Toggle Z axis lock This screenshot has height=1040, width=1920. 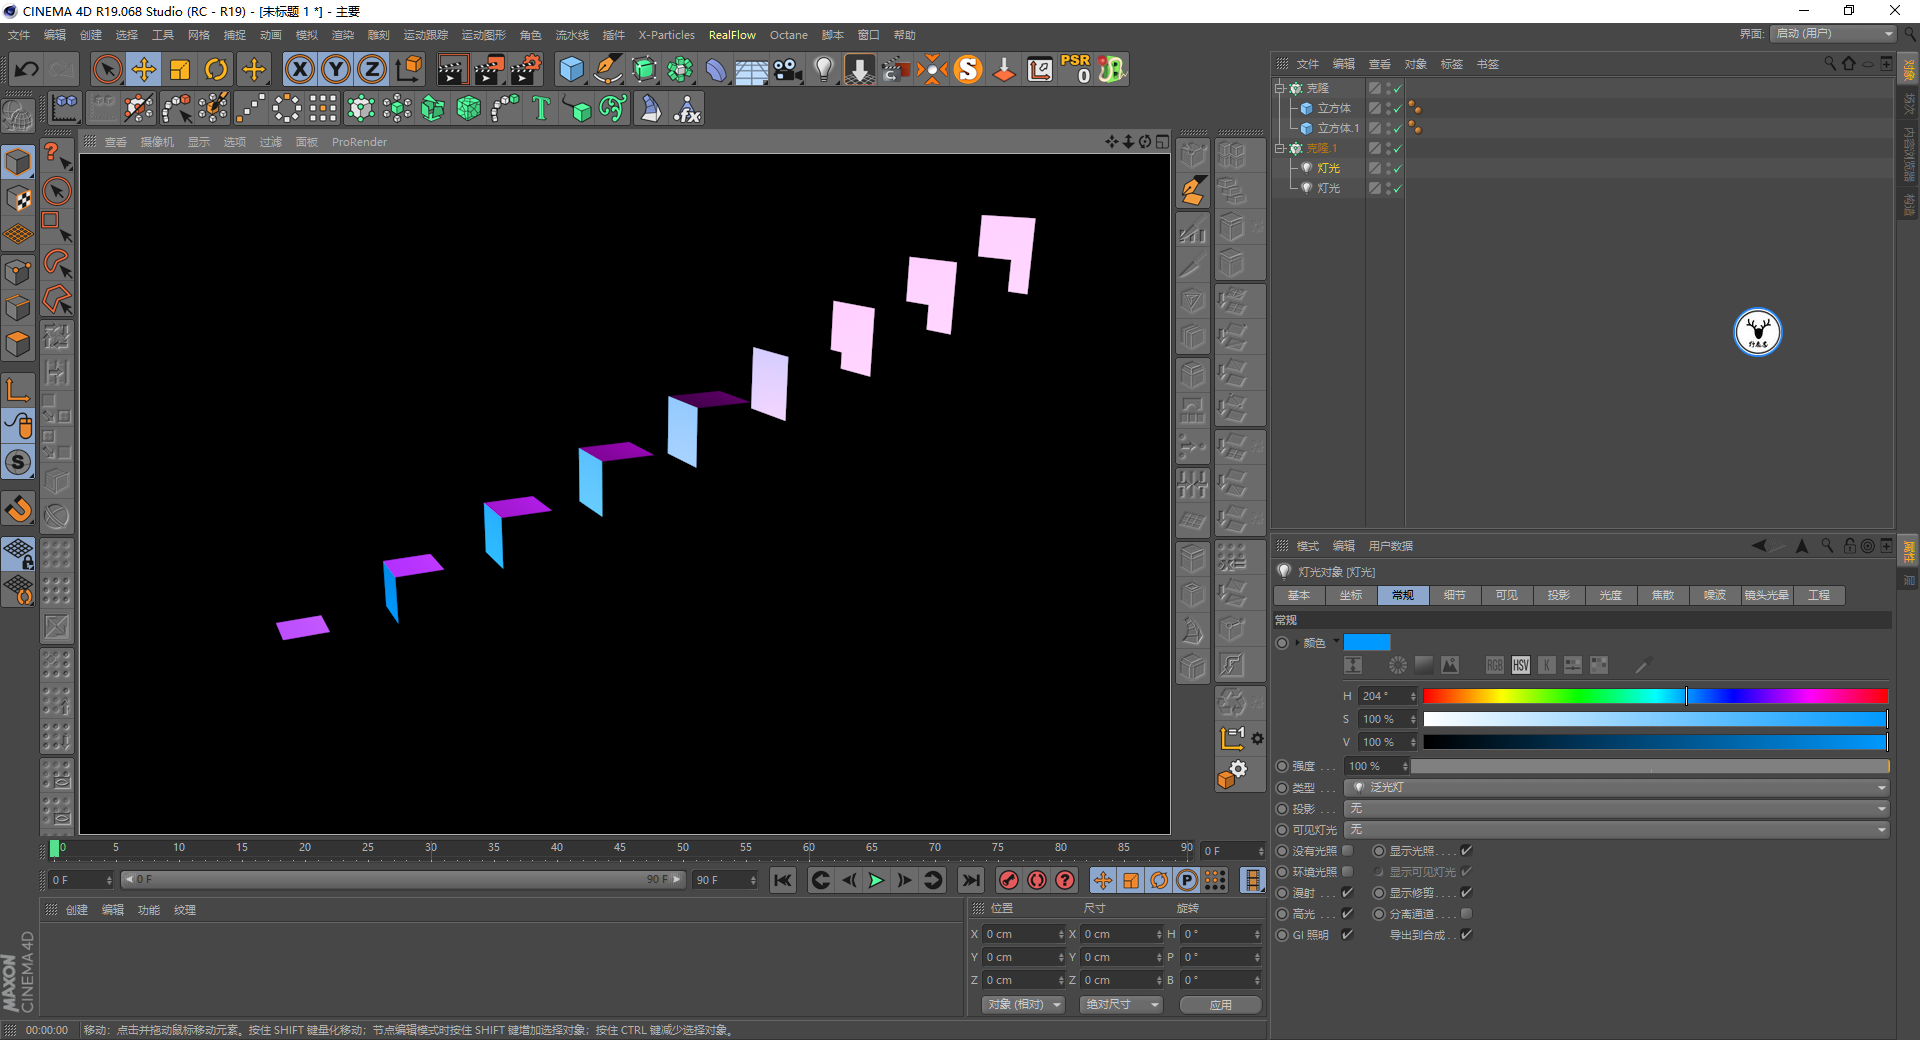click(x=372, y=69)
